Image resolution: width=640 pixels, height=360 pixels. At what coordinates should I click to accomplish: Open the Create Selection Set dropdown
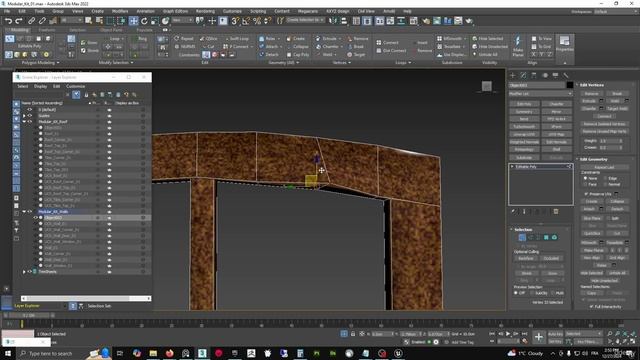coord(305,20)
